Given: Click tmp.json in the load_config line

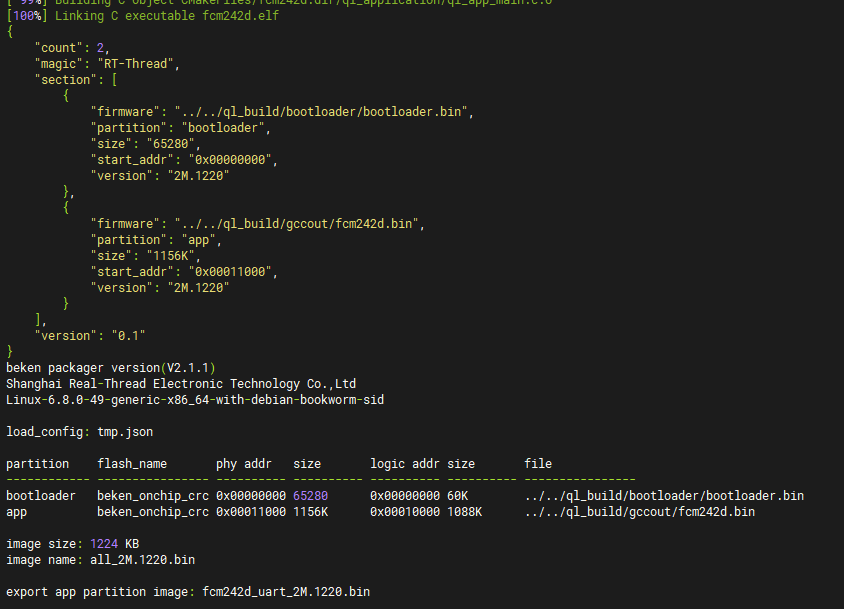Looking at the screenshot, I should [118, 431].
